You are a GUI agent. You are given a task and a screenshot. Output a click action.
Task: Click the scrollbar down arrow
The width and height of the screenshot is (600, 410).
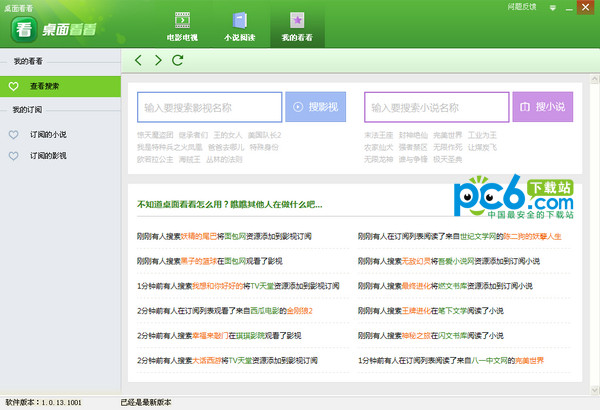[595, 390]
